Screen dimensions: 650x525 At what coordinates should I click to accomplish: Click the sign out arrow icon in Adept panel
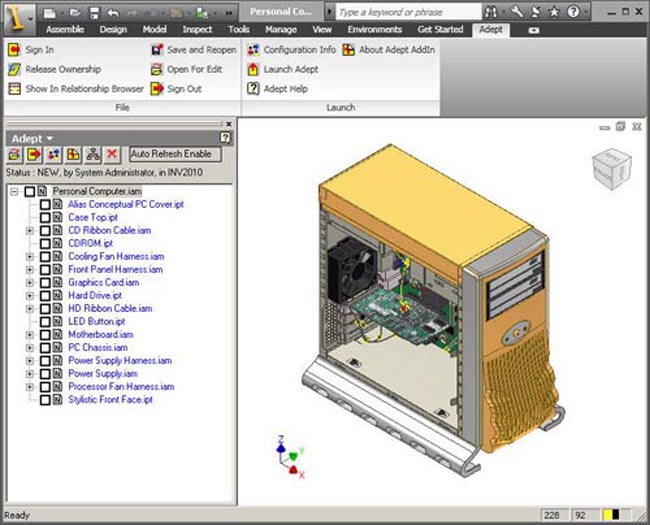coord(34,155)
